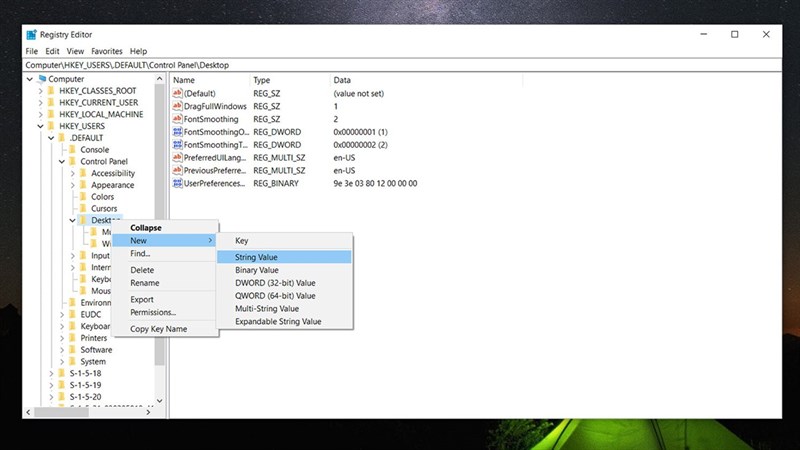This screenshot has height=450, width=800.
Task: Choose DWORD (32-bit) Value
Action: click(x=284, y=283)
